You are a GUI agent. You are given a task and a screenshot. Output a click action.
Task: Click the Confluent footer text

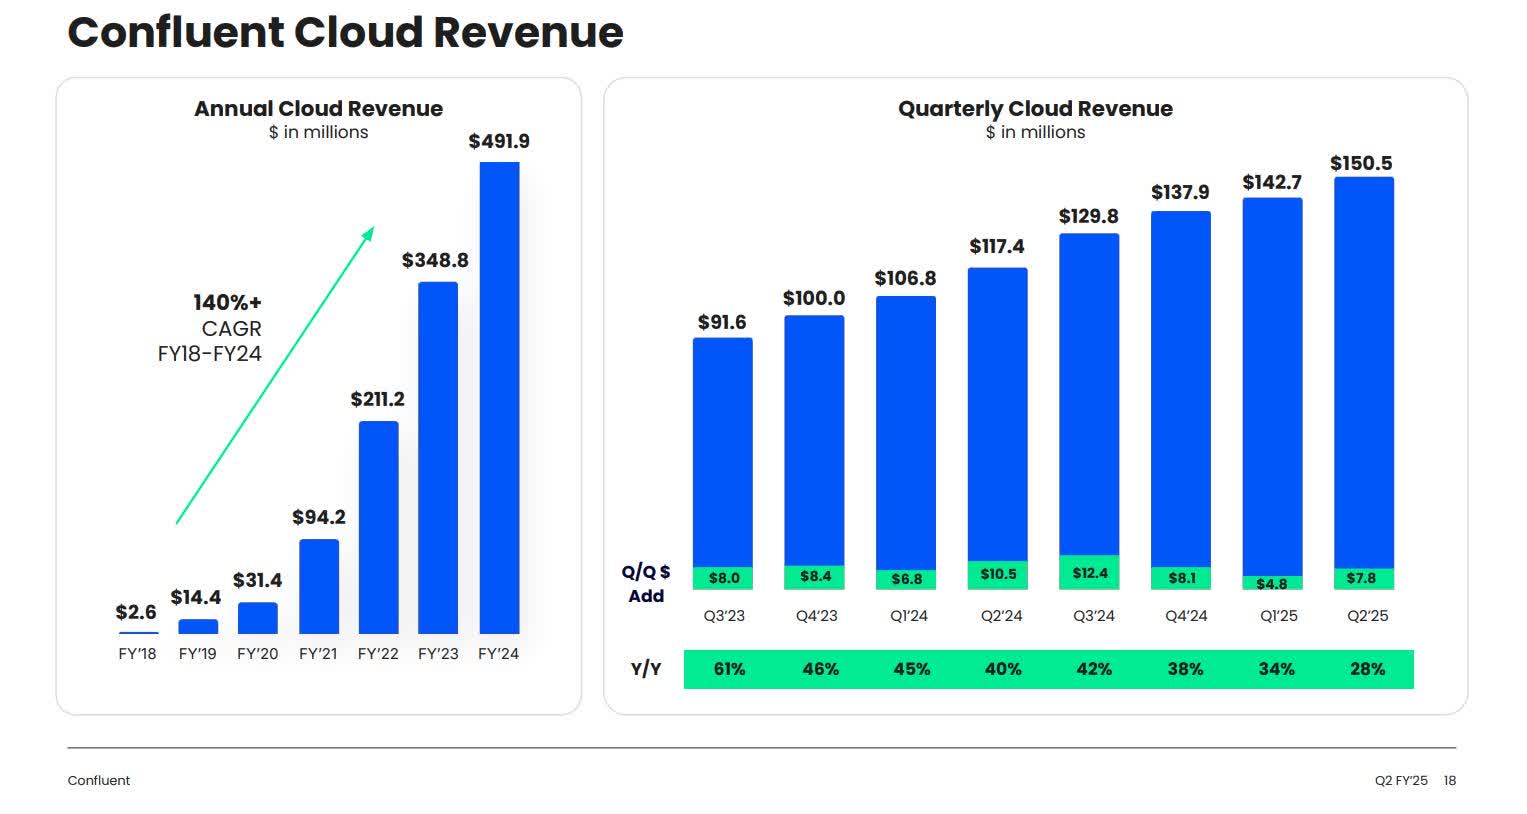pyautogui.click(x=98, y=780)
